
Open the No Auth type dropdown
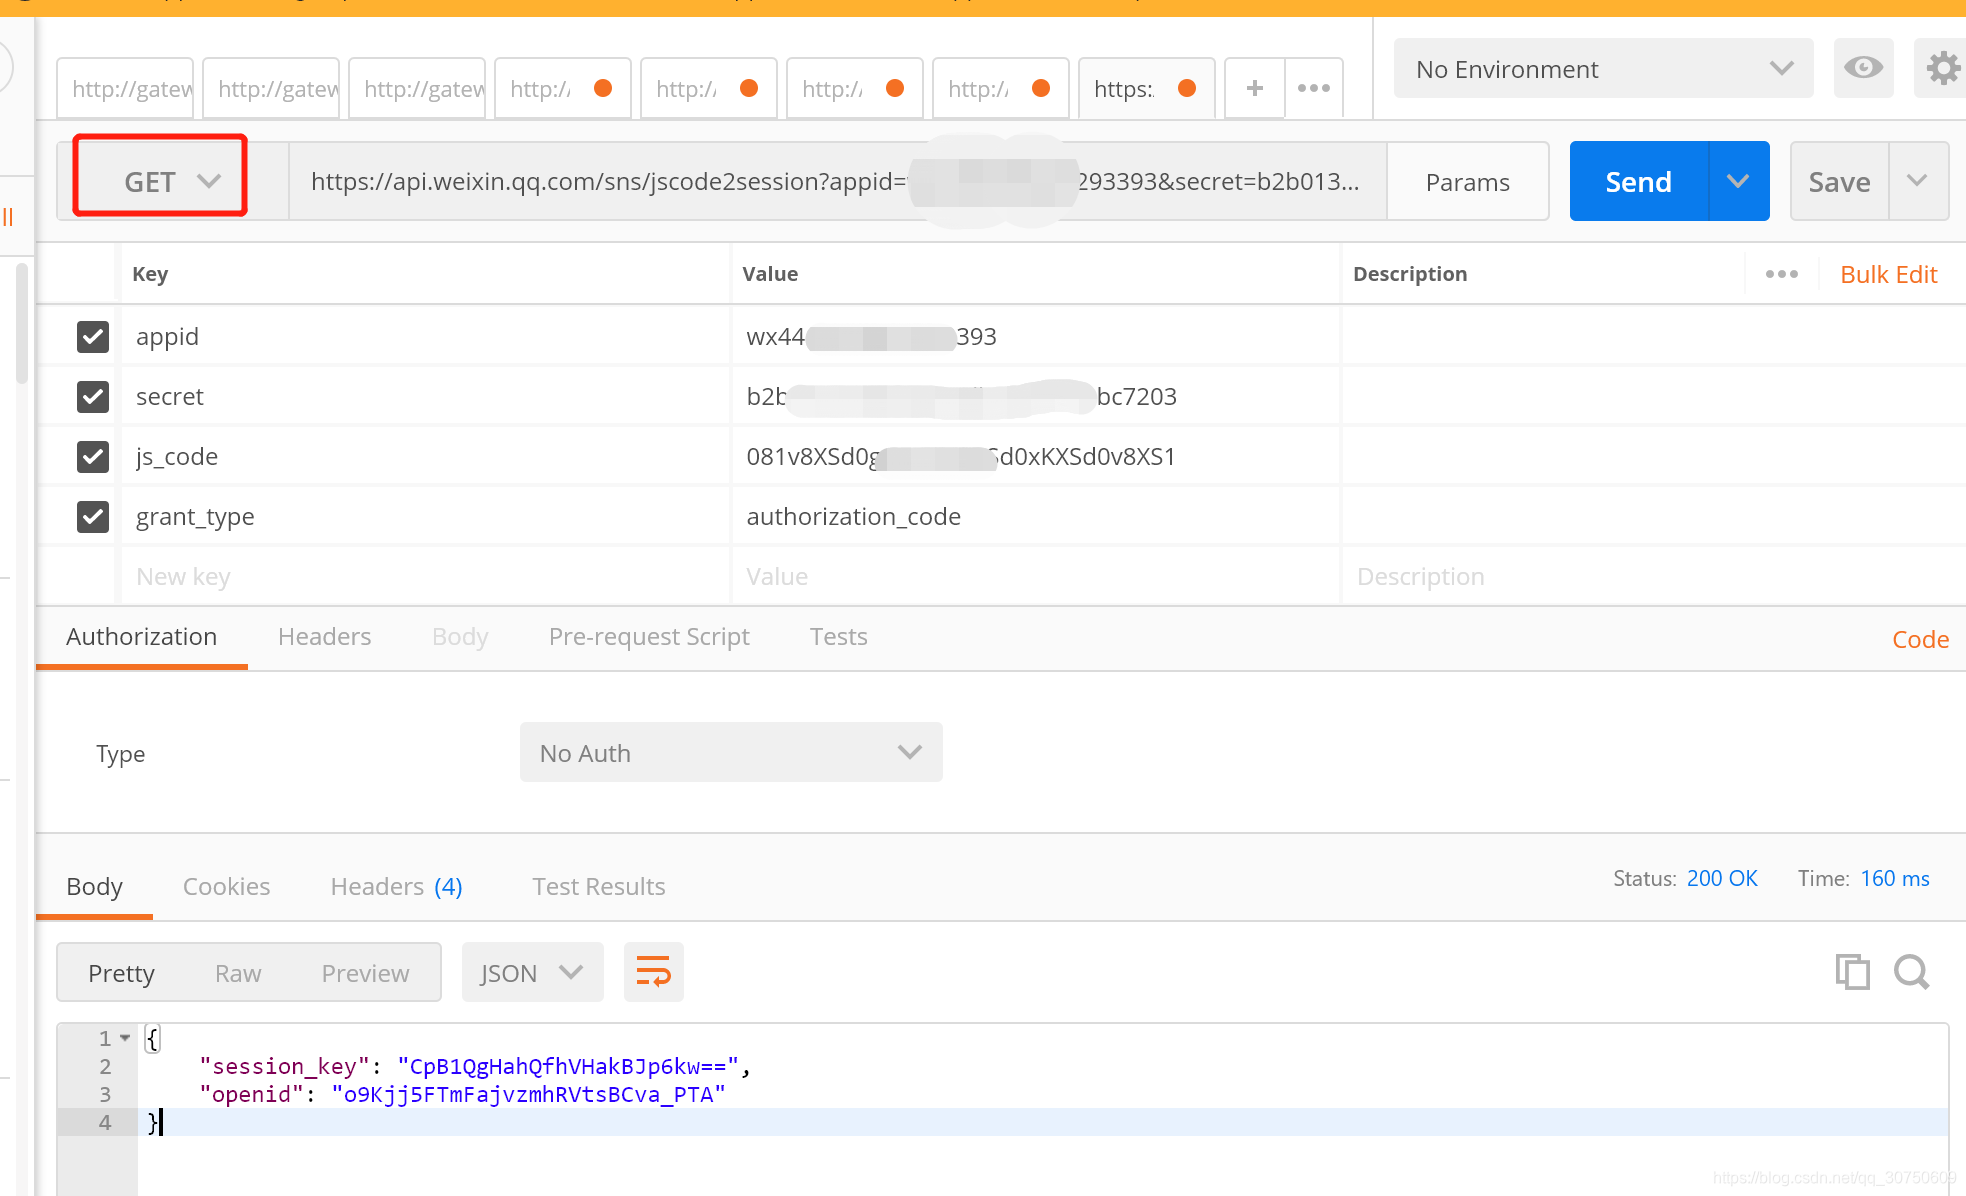pyautogui.click(x=730, y=753)
